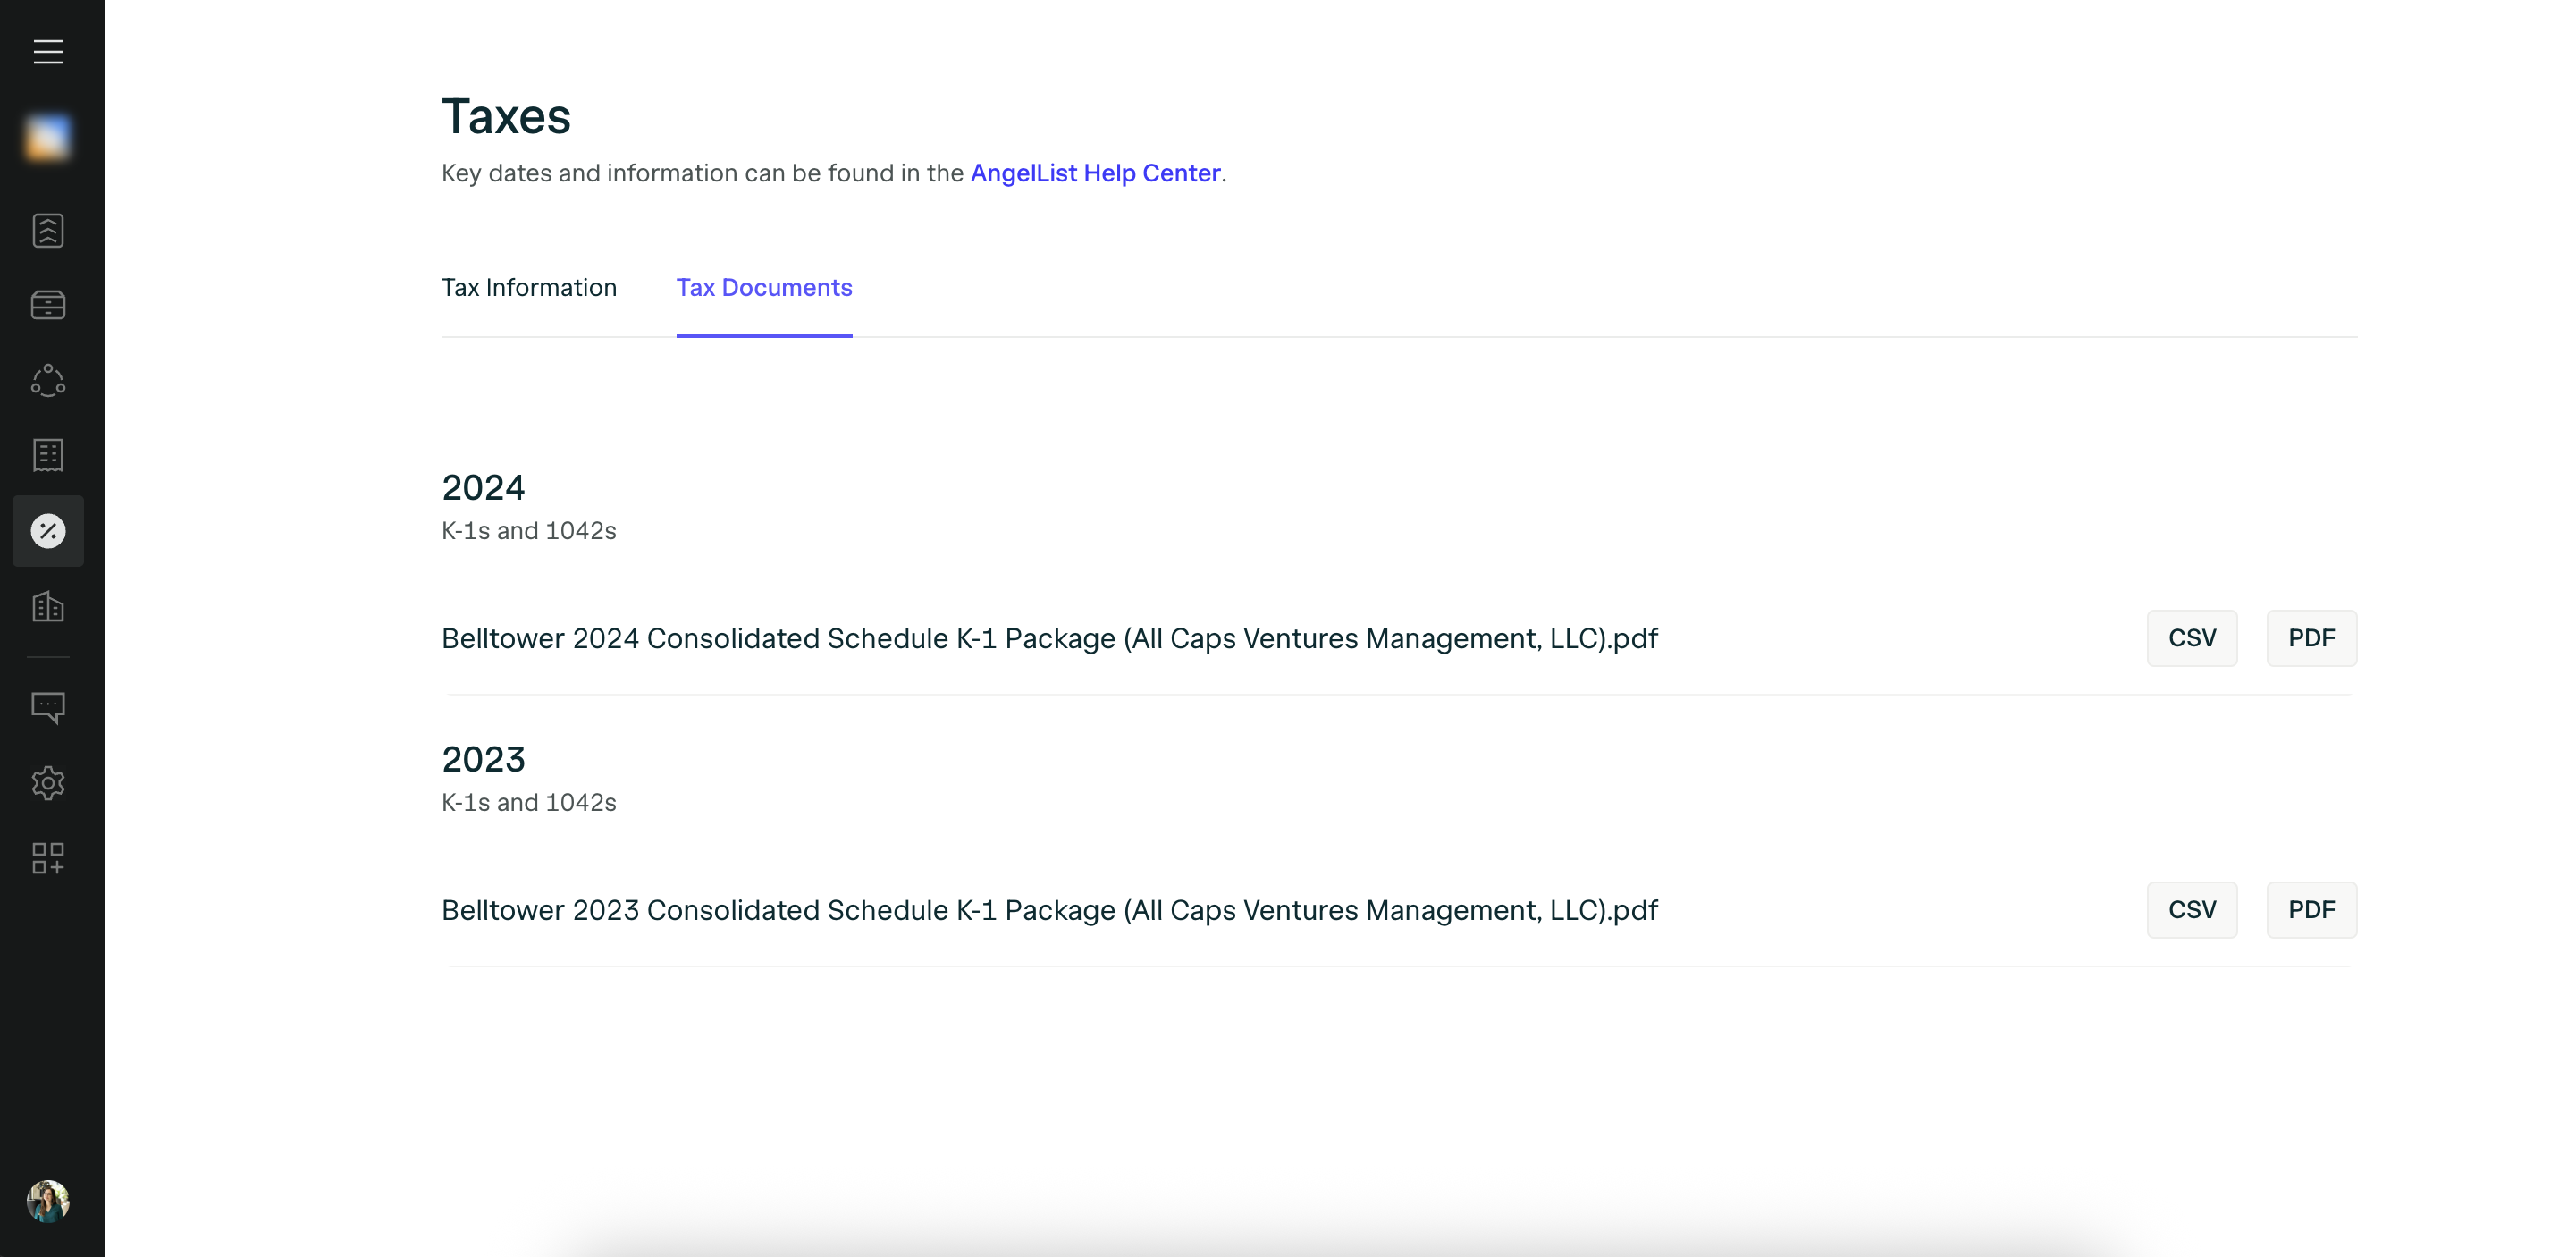
Task: Download the CSV for Belltower 2023 K-1 Package
Action: (x=2191, y=910)
